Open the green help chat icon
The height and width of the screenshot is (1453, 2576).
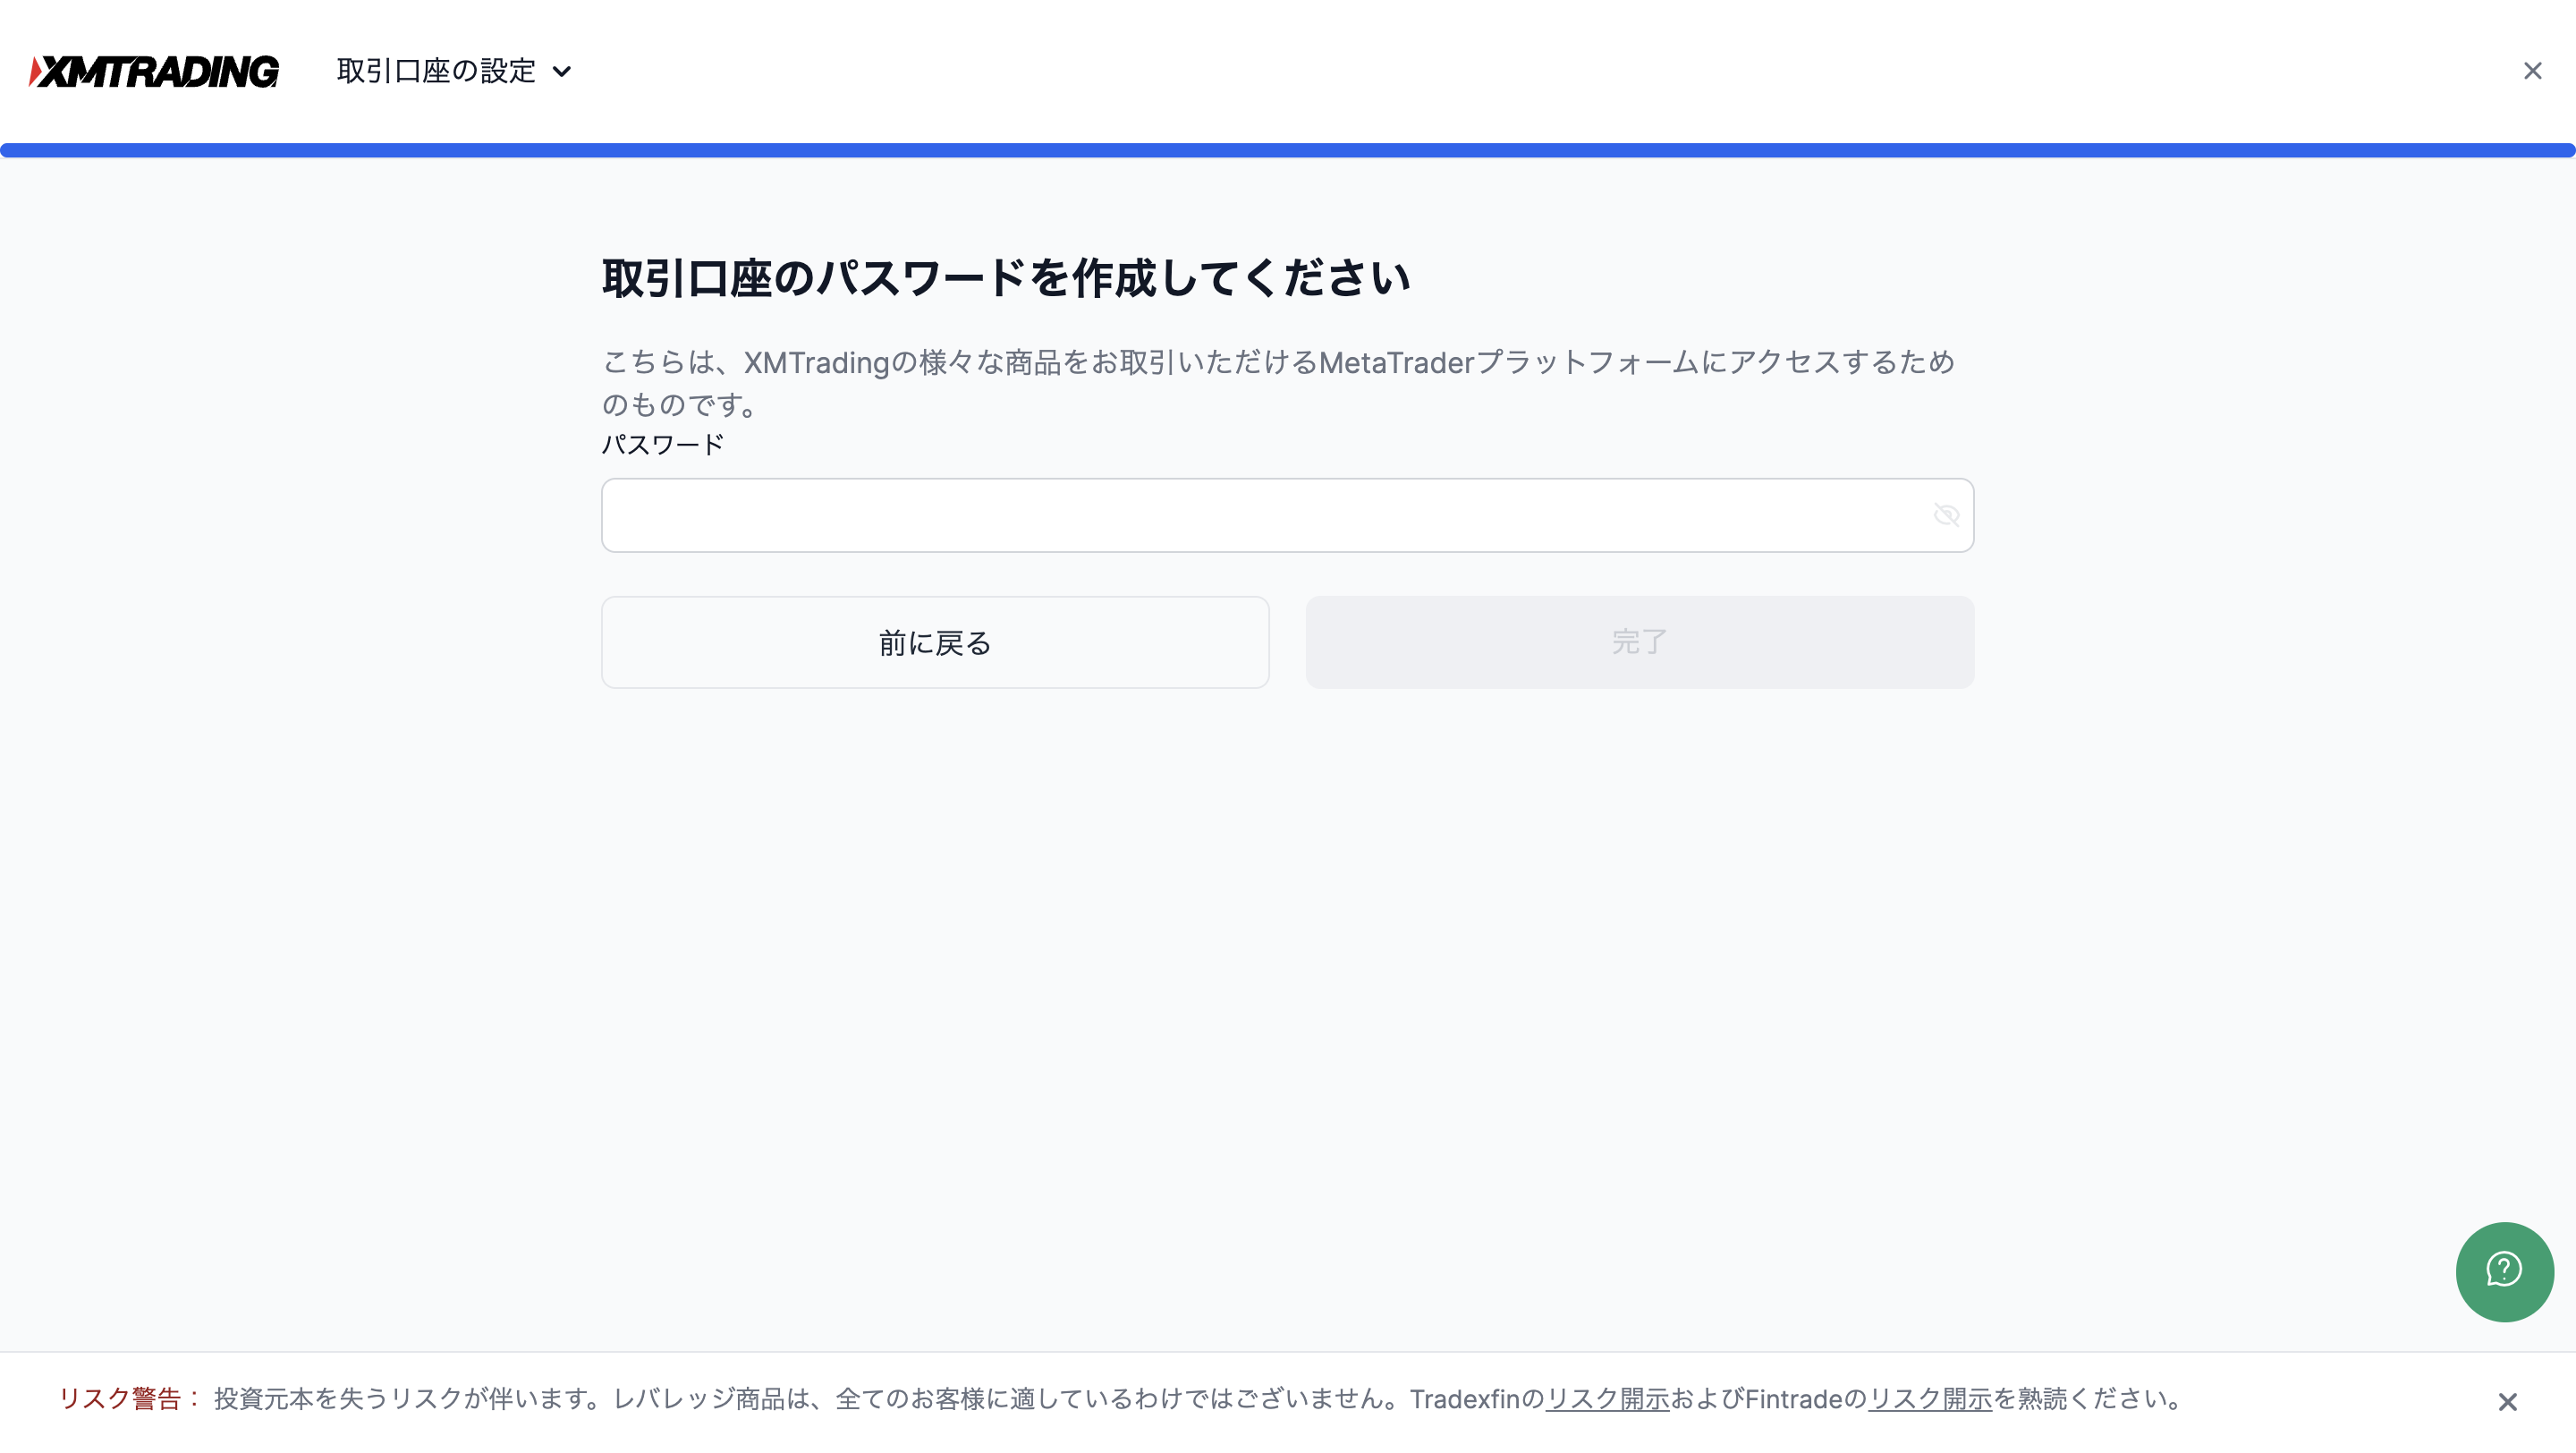[x=2504, y=1271]
